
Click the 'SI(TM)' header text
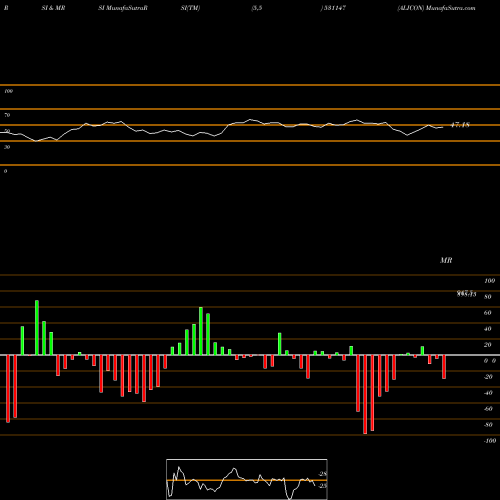point(190,8)
